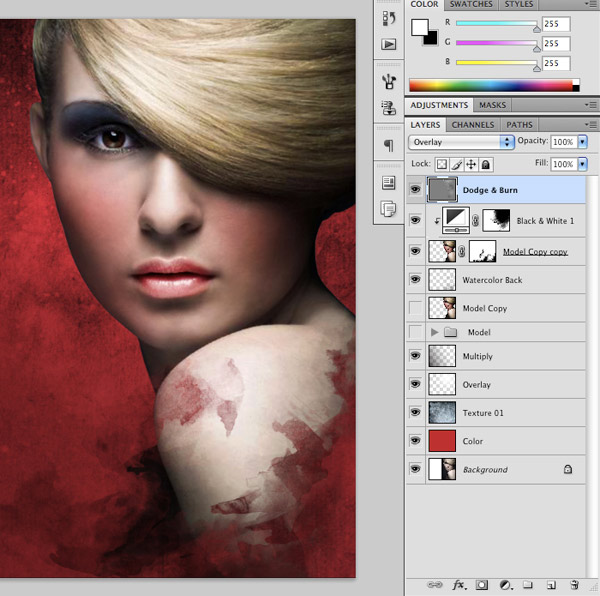The width and height of the screenshot is (600, 596).
Task: Click the foreground color swatch
Action: click(421, 27)
